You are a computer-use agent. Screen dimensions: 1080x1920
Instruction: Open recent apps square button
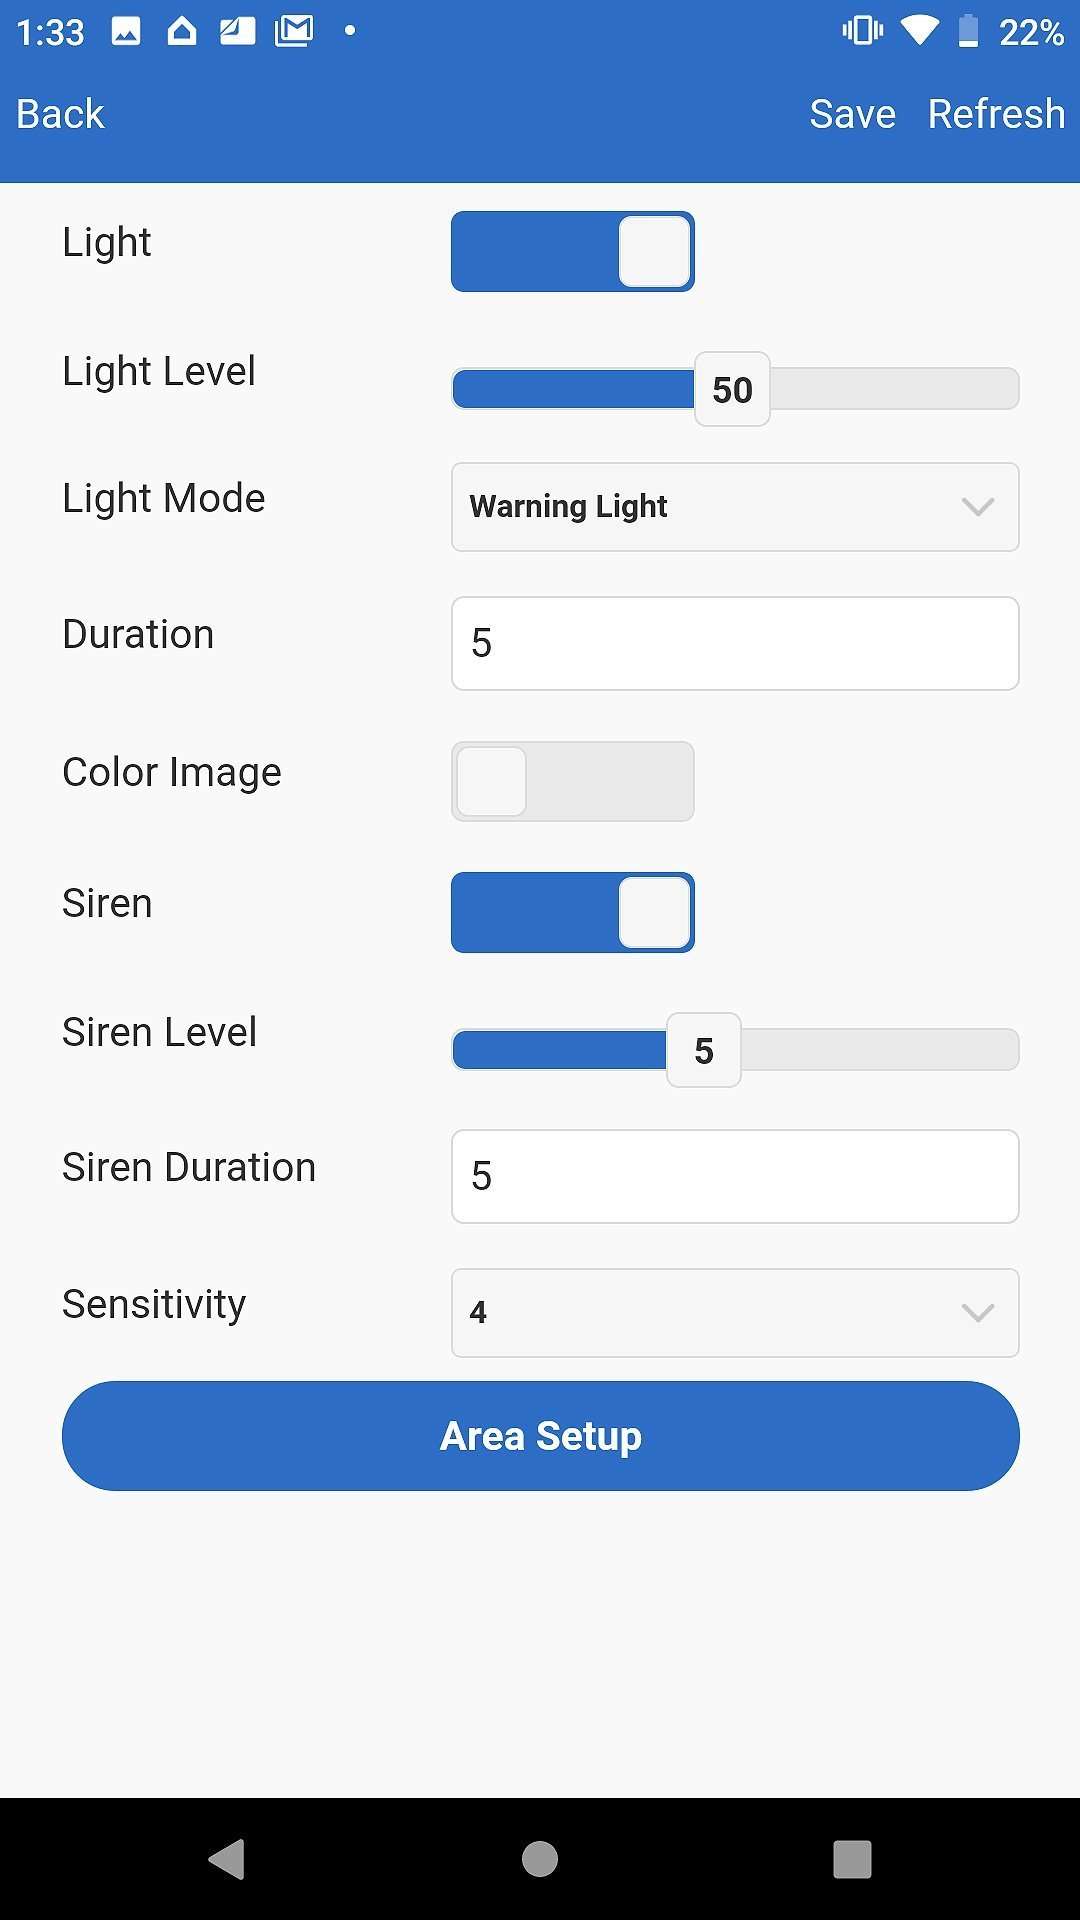point(852,1859)
